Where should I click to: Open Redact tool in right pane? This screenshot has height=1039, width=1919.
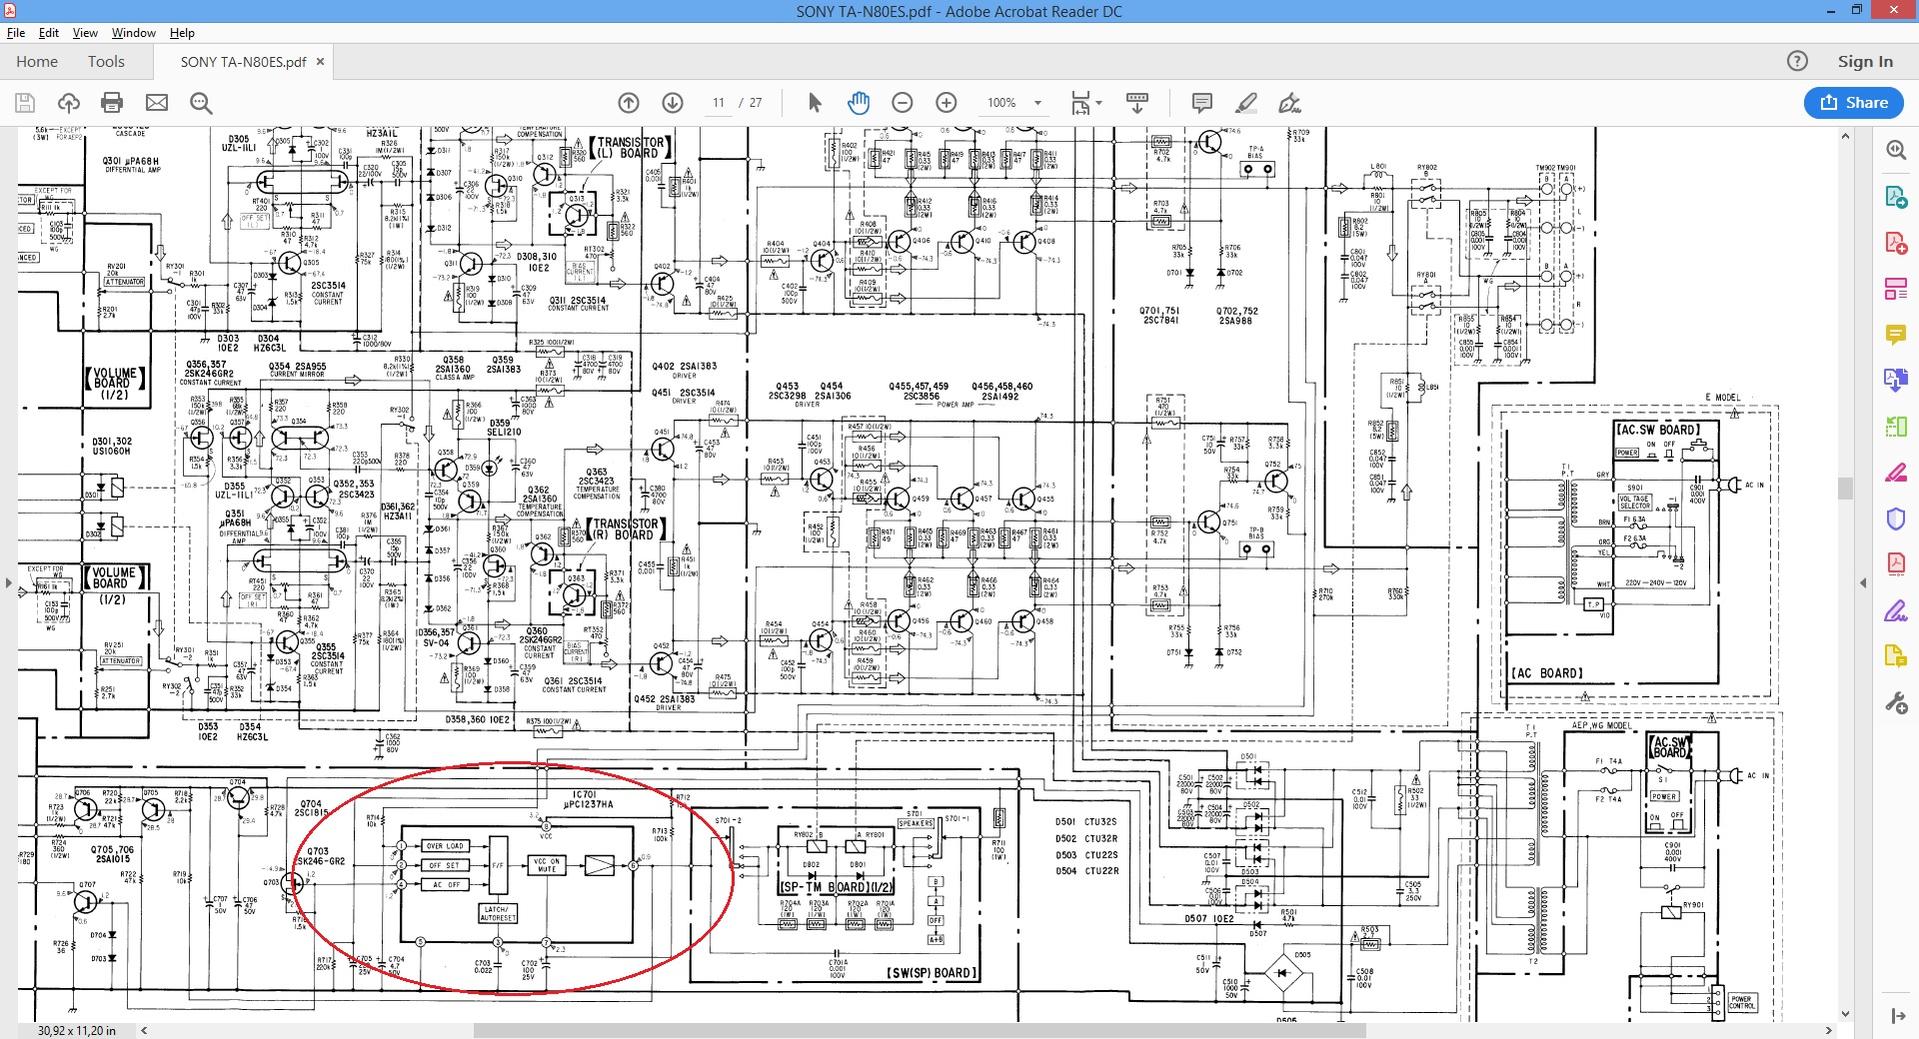click(x=1895, y=472)
